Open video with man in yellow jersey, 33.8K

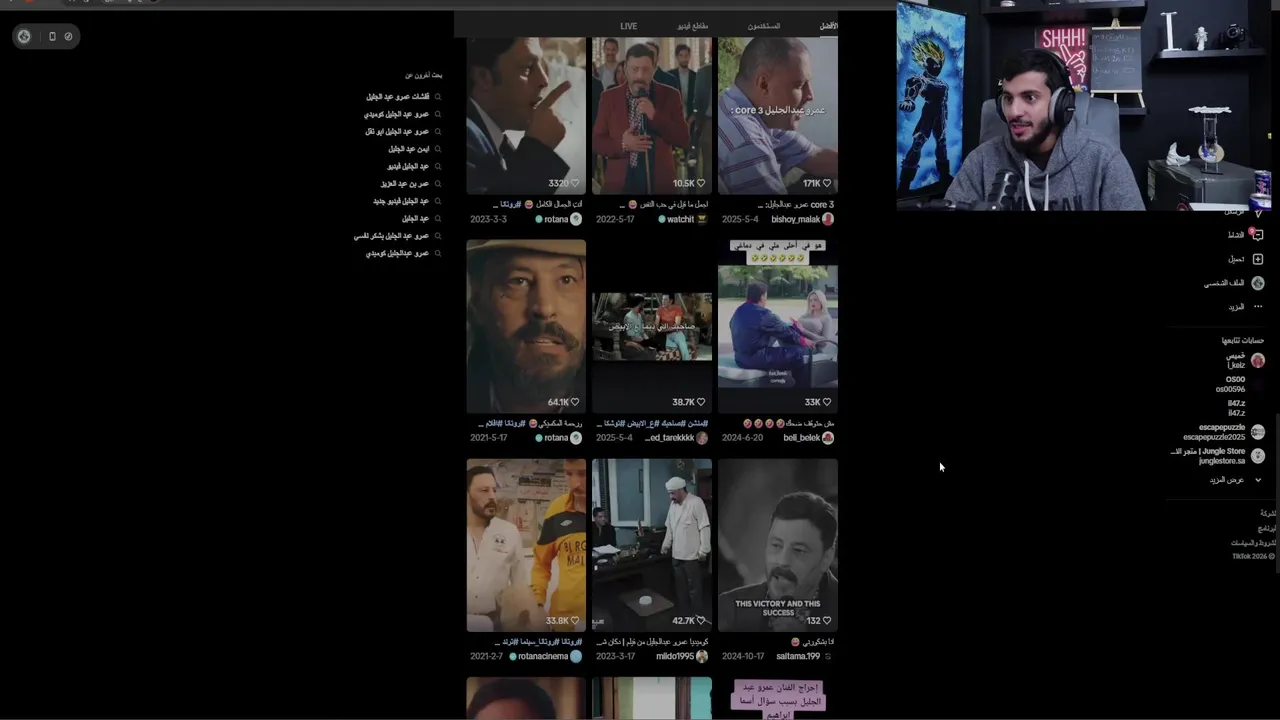[x=526, y=545]
